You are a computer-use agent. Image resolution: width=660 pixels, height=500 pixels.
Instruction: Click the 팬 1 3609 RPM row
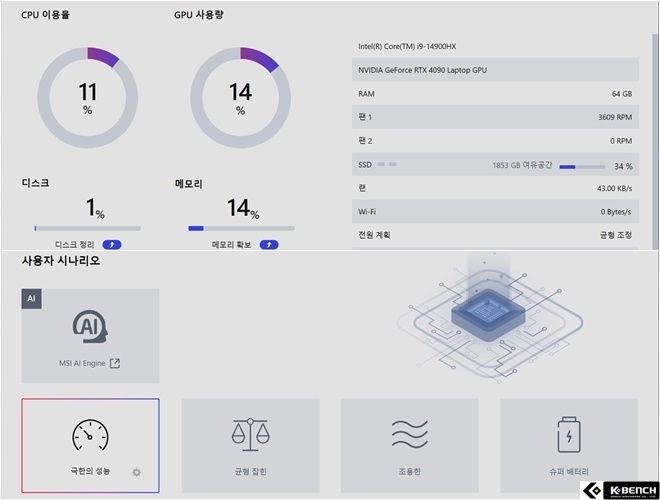click(495, 117)
